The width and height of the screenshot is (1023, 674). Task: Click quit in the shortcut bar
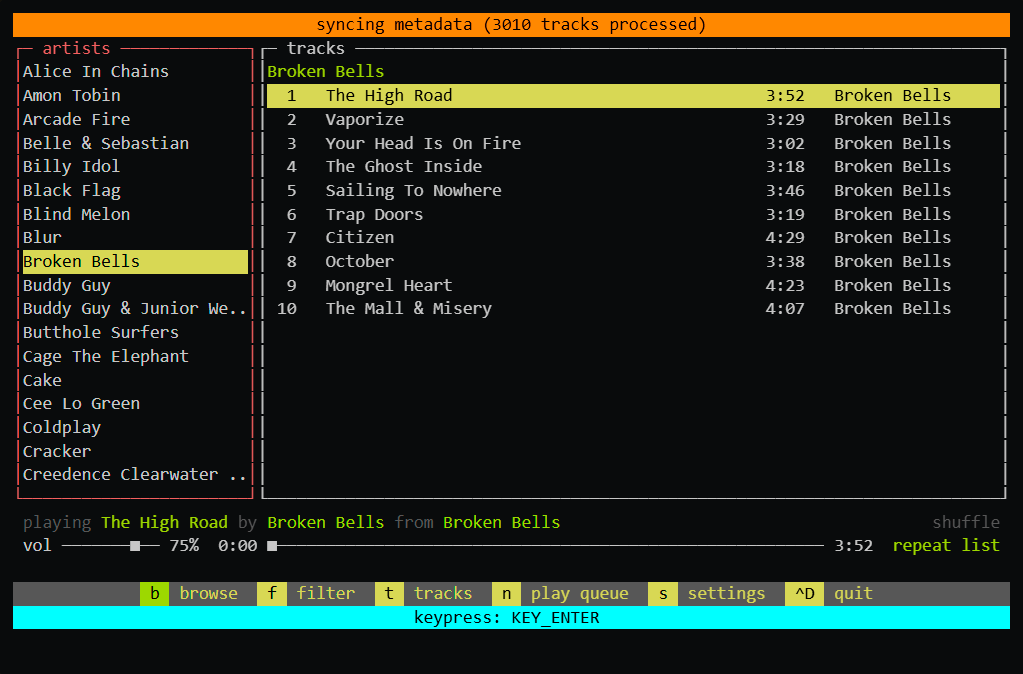click(x=853, y=593)
